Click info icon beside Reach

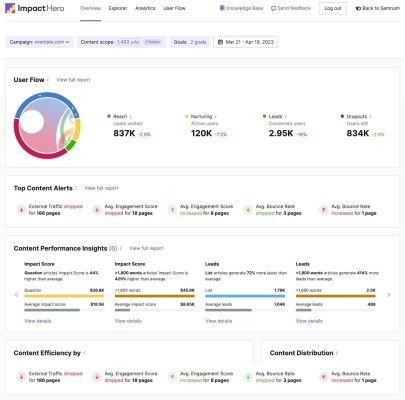pos(131,116)
